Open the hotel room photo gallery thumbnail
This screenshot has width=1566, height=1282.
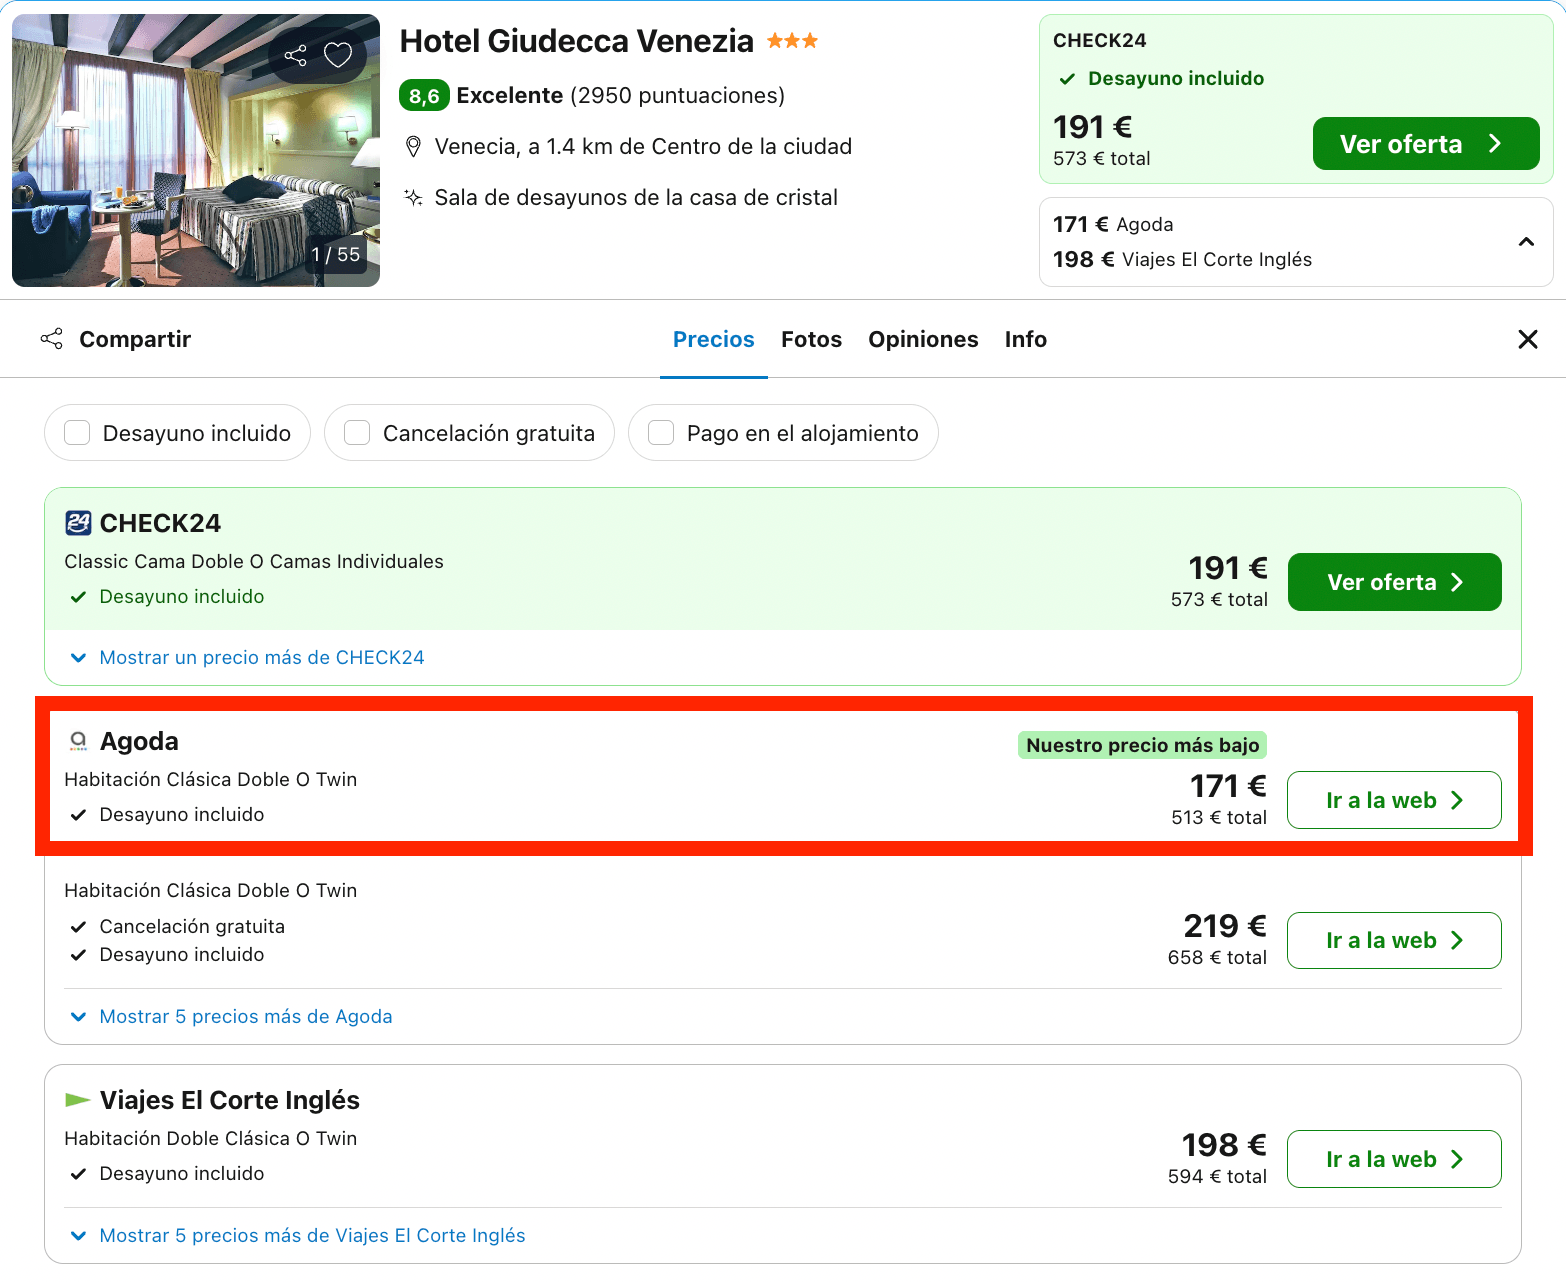[x=196, y=150]
